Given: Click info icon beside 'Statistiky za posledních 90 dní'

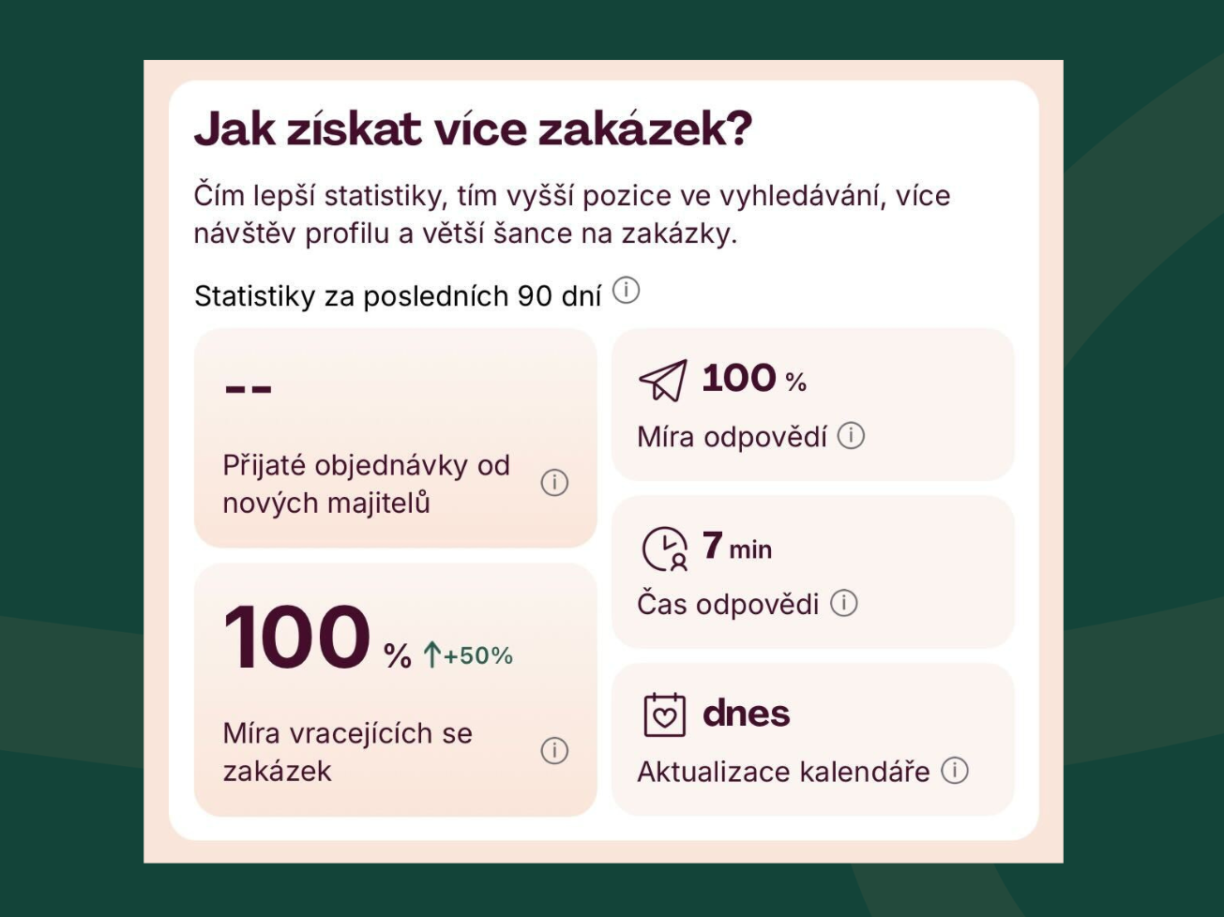Looking at the screenshot, I should [x=626, y=291].
